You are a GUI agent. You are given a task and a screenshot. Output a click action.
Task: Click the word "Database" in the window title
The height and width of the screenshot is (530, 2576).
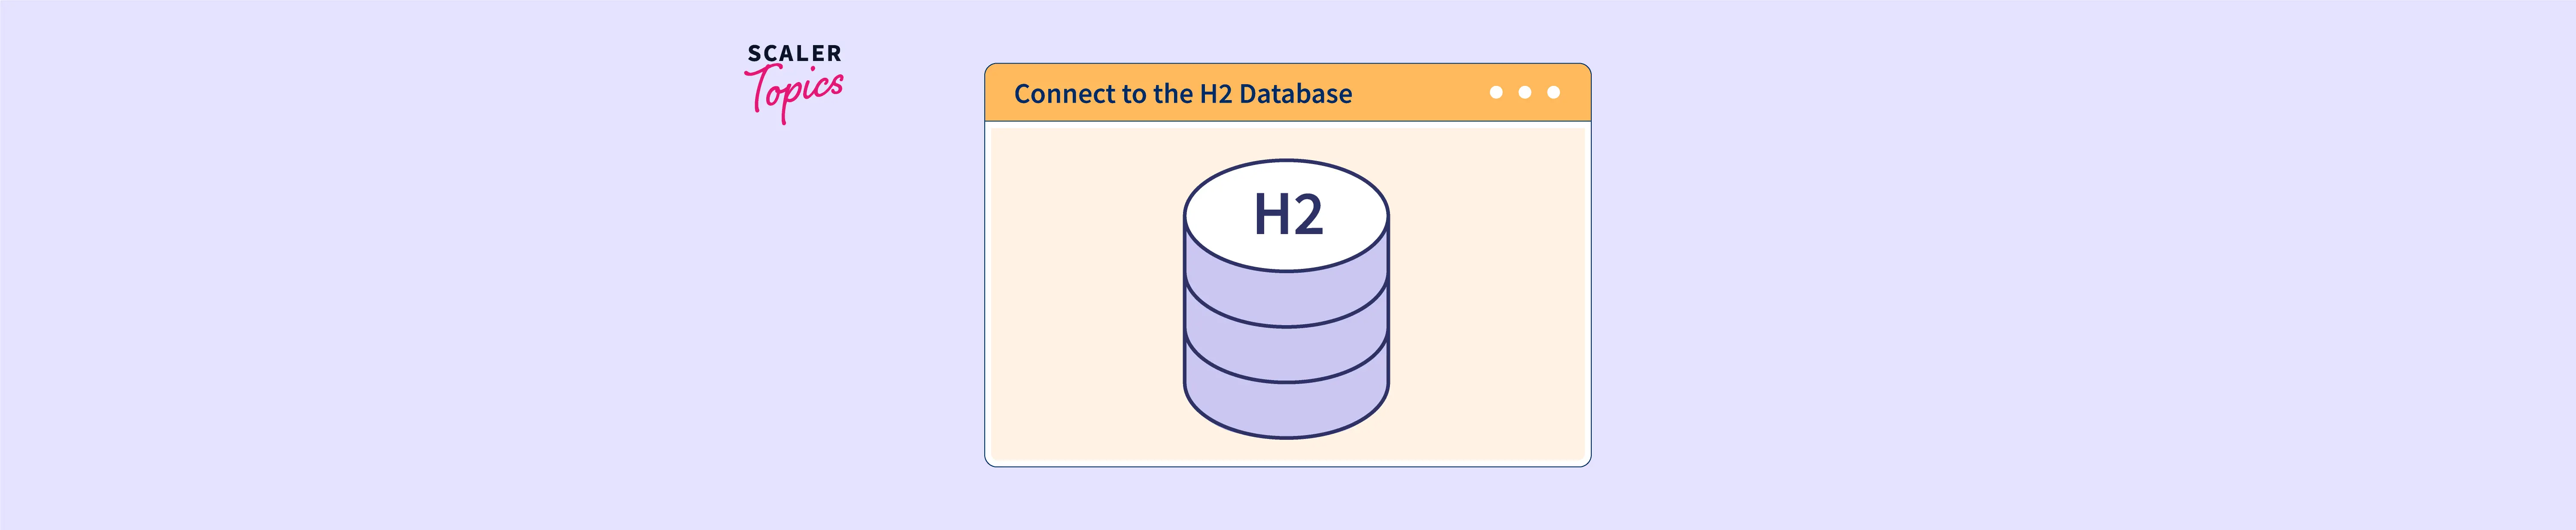pos(1295,94)
